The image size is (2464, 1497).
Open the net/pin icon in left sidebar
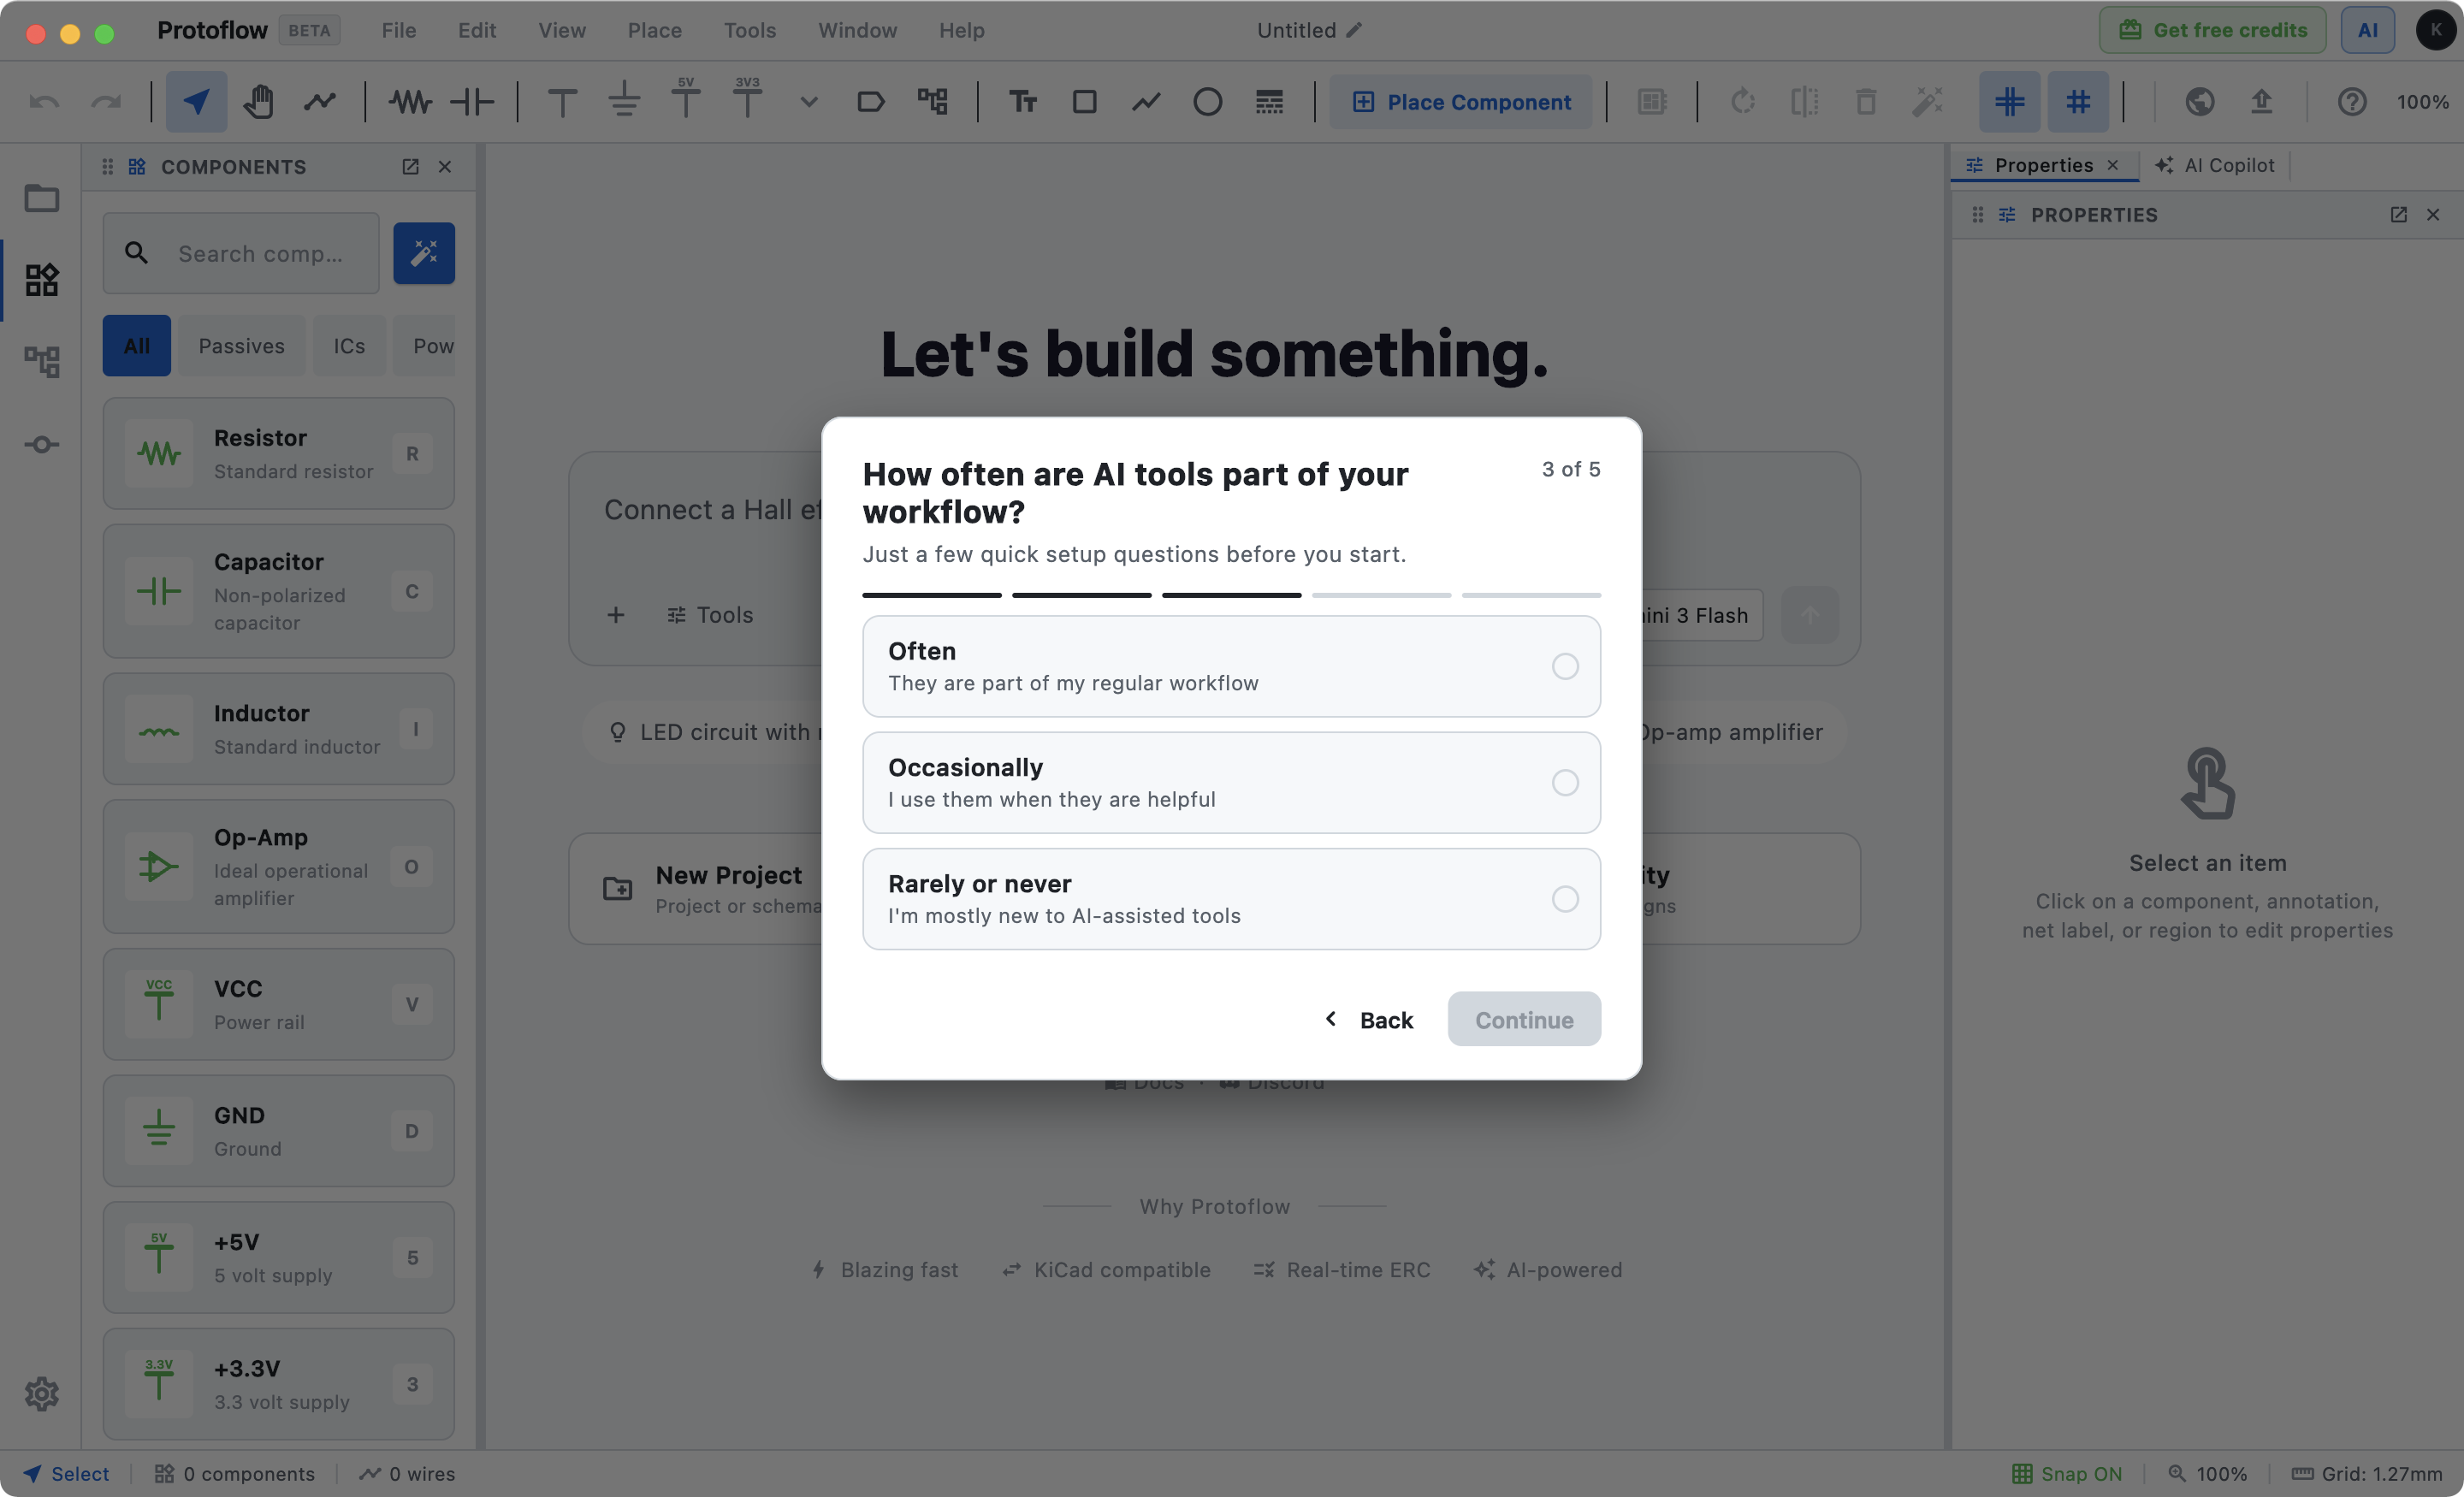41,444
